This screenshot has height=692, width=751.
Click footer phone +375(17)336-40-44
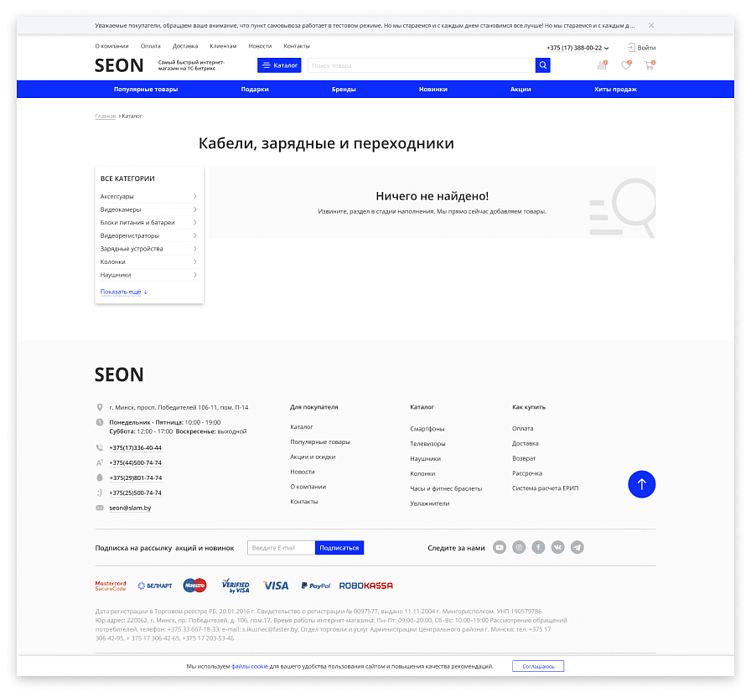coord(136,448)
